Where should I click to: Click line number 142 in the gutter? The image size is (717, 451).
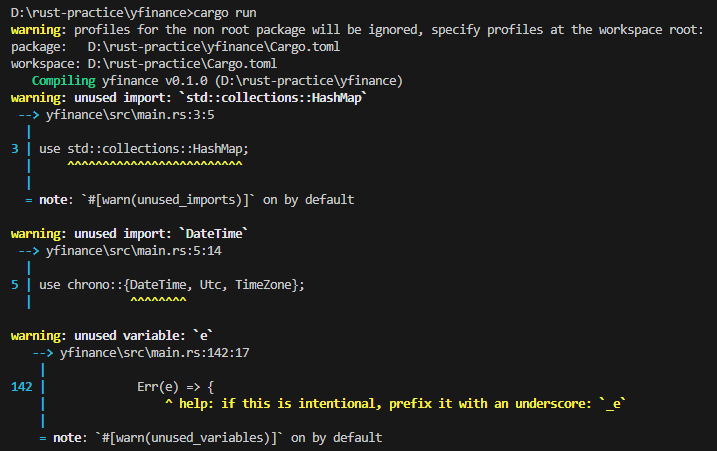tap(21, 387)
